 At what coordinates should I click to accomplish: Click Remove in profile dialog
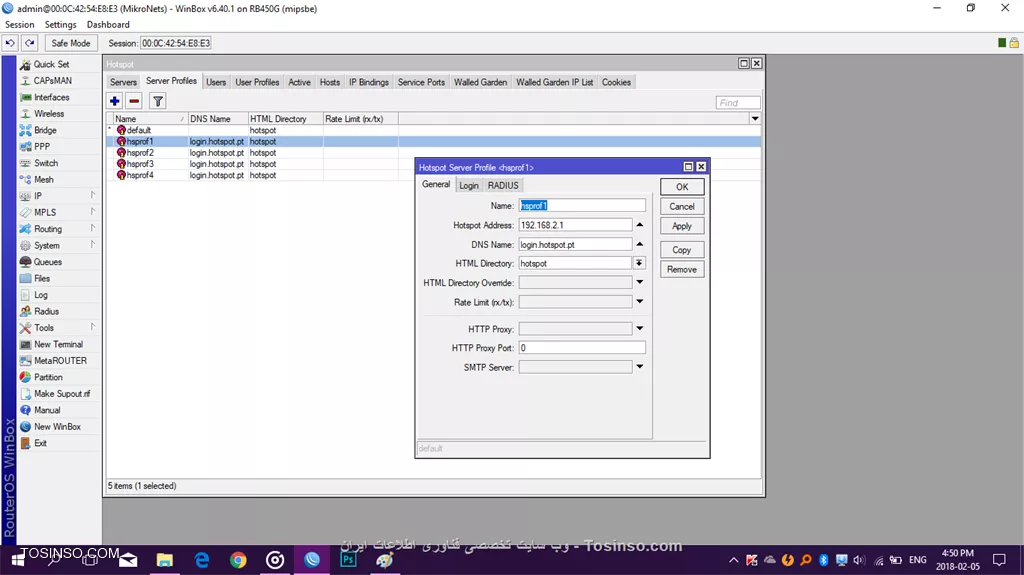(x=682, y=269)
